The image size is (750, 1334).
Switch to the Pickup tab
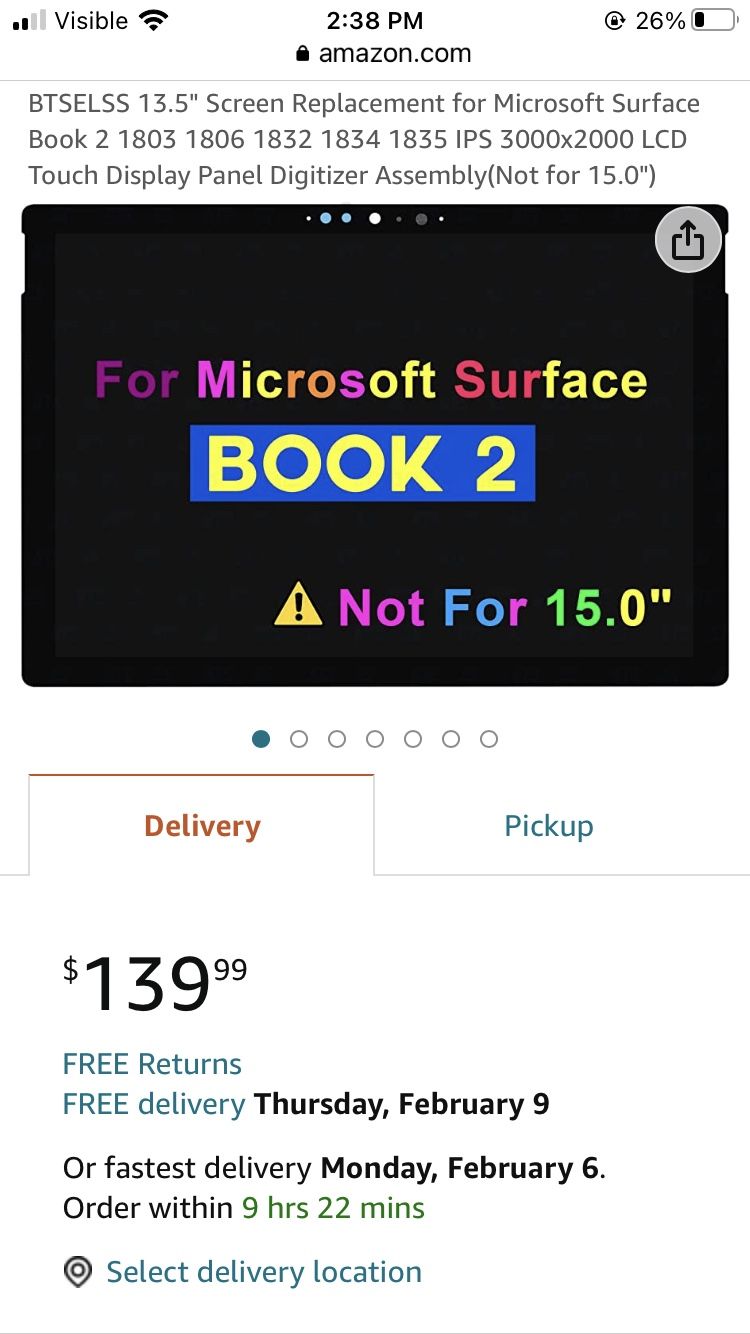tap(548, 825)
